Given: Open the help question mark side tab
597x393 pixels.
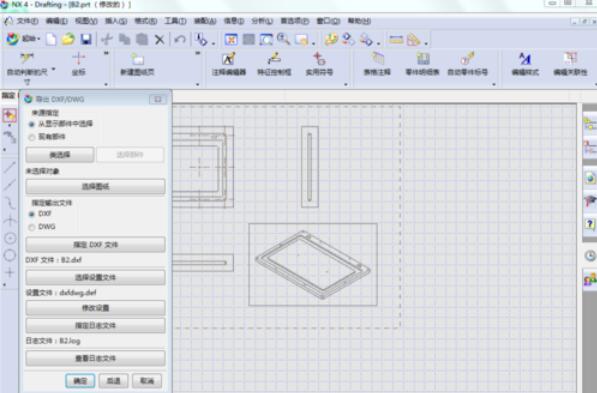Looking at the screenshot, I should [590, 224].
